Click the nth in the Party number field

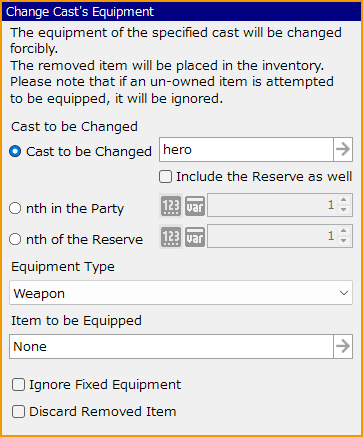click(x=272, y=205)
